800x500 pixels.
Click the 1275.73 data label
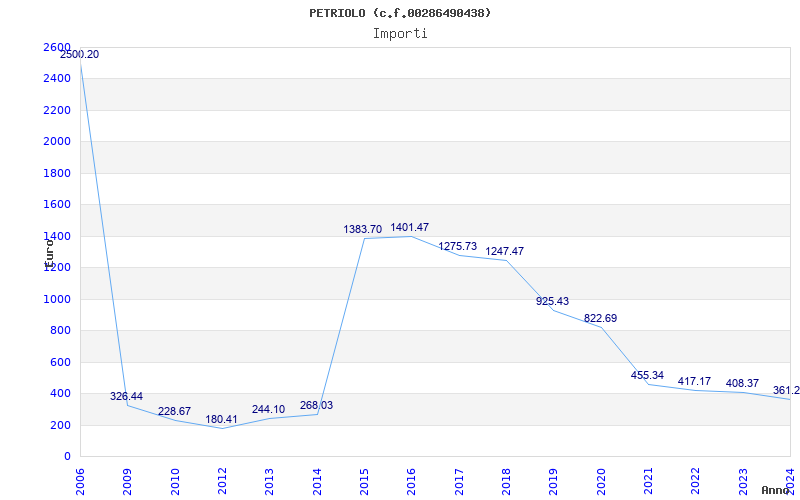pyautogui.click(x=457, y=246)
